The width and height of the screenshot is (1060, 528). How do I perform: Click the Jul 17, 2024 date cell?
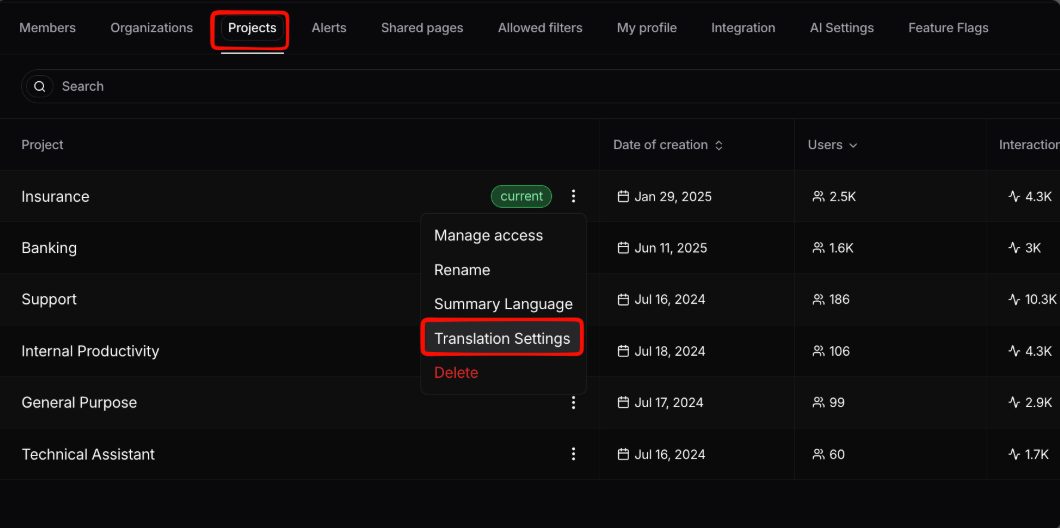click(x=669, y=403)
